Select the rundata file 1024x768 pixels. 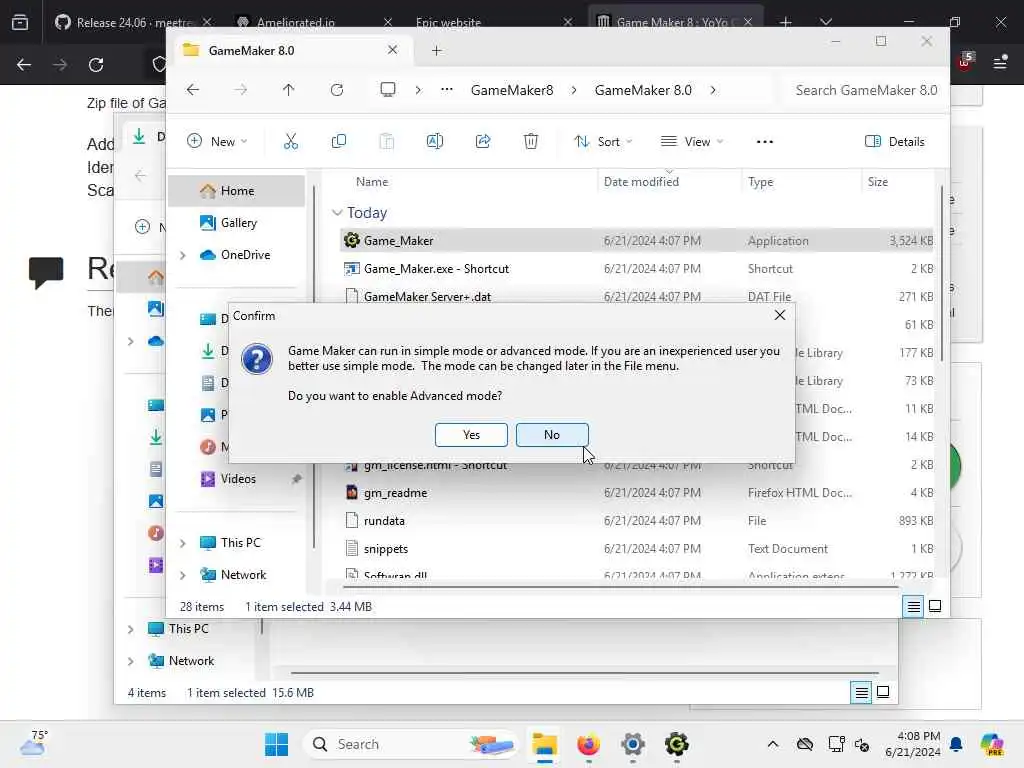[637, 520]
